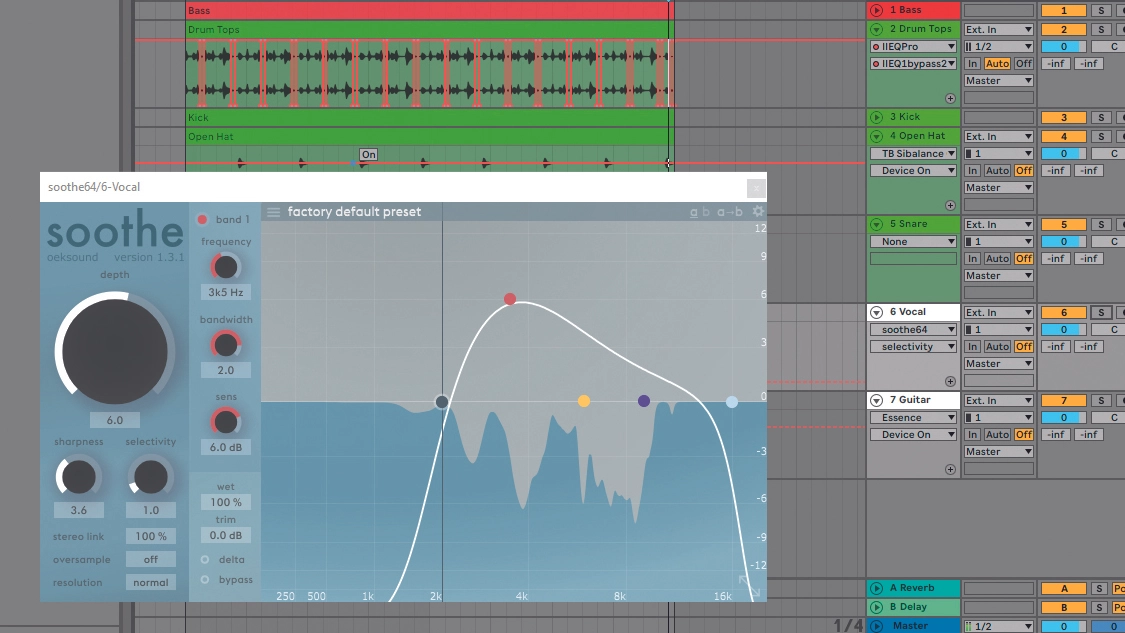This screenshot has height=633, width=1125.
Task: Collapse the 7 Guitar track
Action: tap(876, 400)
